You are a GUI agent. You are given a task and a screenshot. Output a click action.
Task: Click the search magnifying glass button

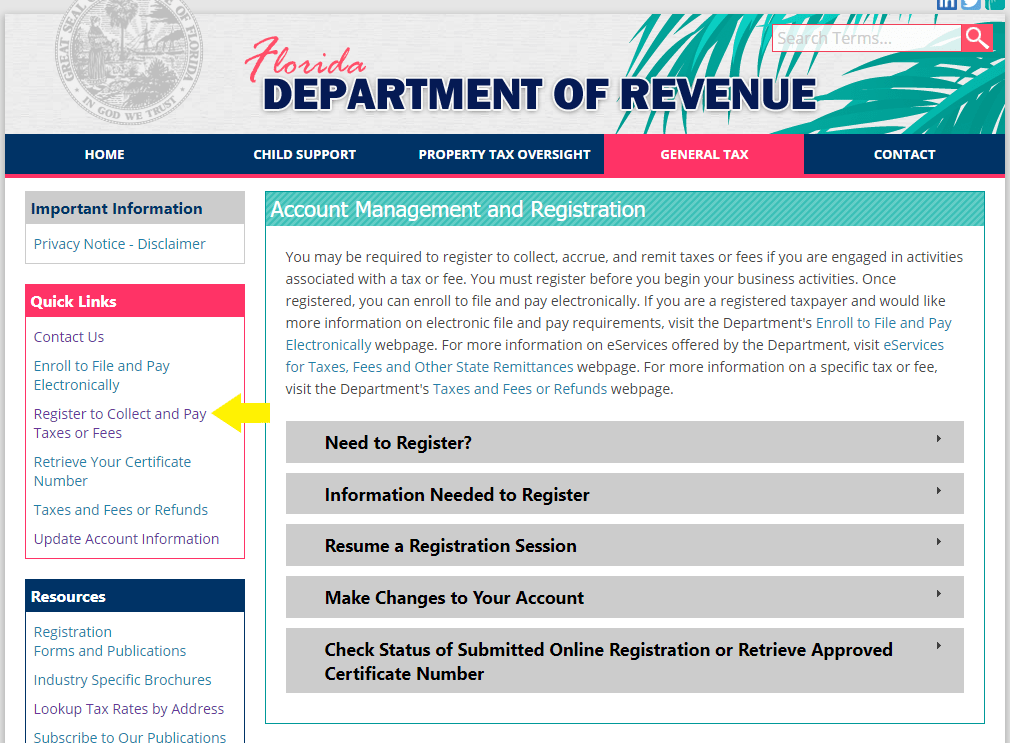point(977,38)
